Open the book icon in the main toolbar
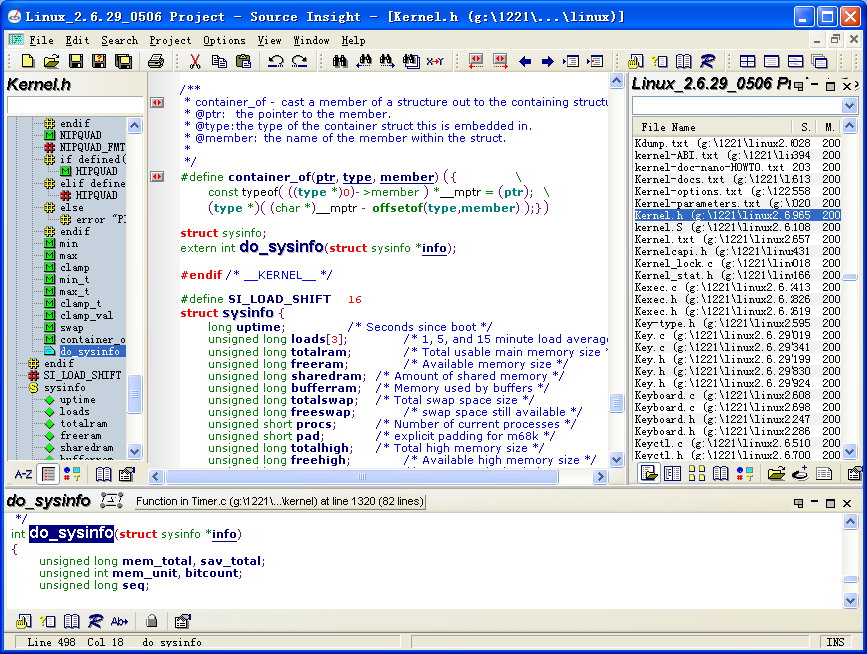Viewport: 867px width, 654px height. [683, 61]
